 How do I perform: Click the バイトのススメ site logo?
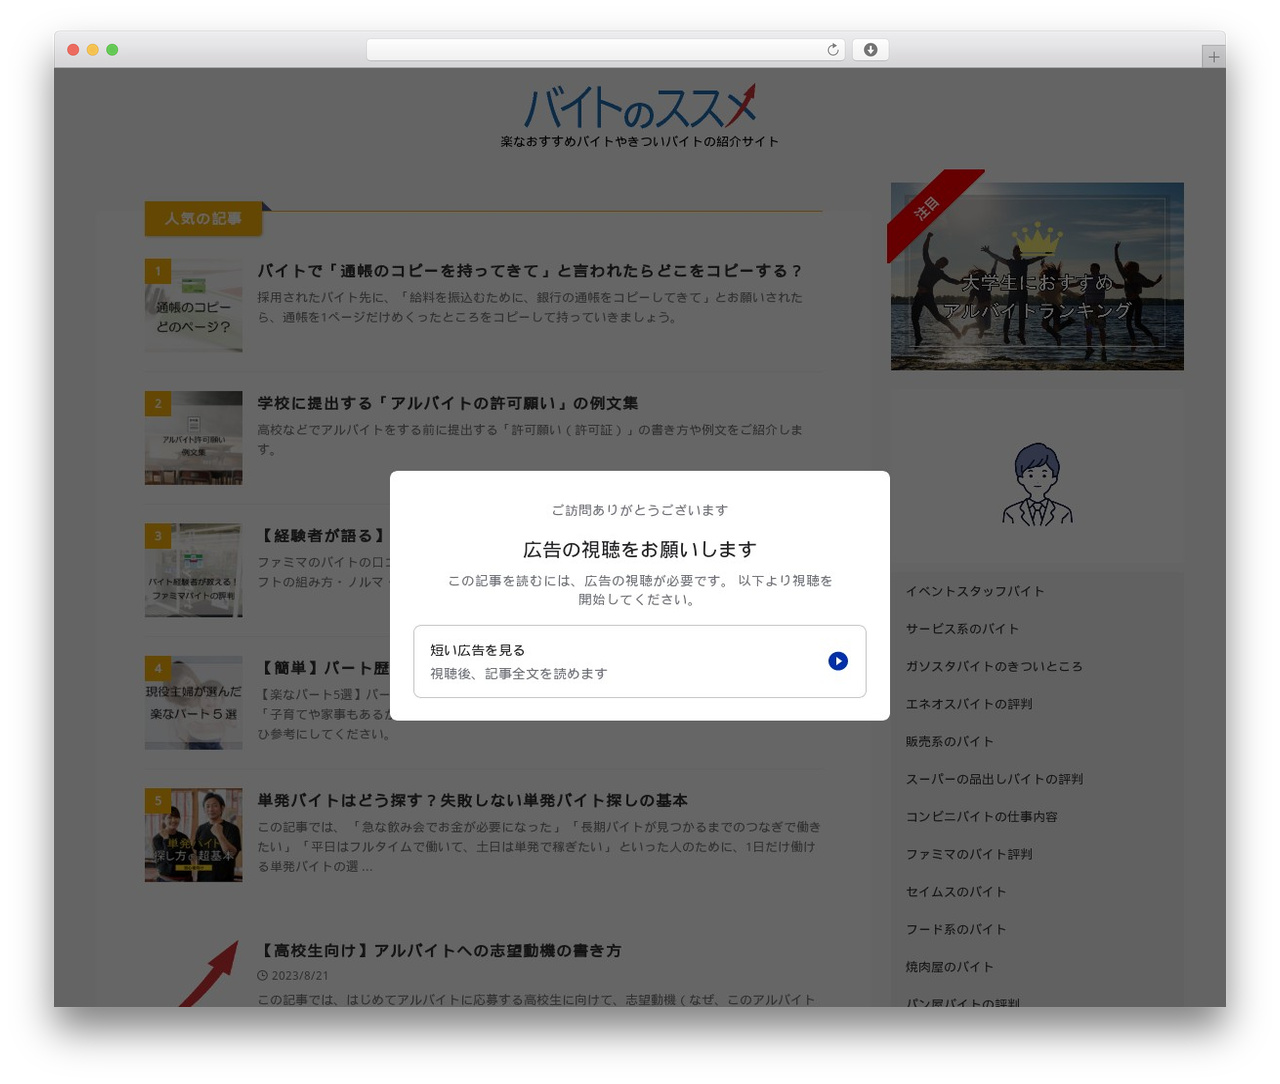(x=640, y=106)
